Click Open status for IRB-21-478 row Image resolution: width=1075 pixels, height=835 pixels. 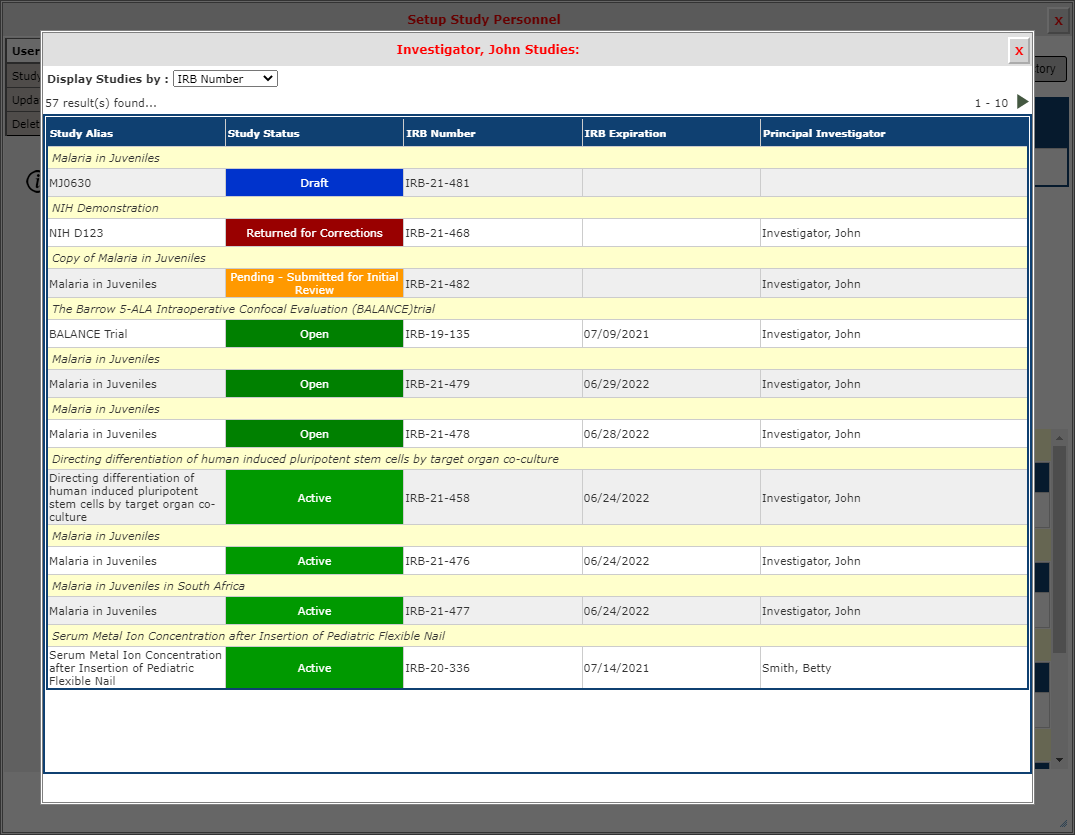[x=314, y=434]
